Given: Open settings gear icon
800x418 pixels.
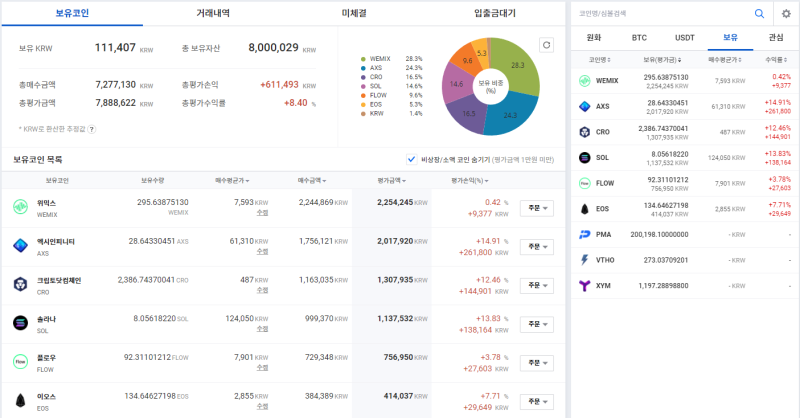Looking at the screenshot, I should click(786, 14).
